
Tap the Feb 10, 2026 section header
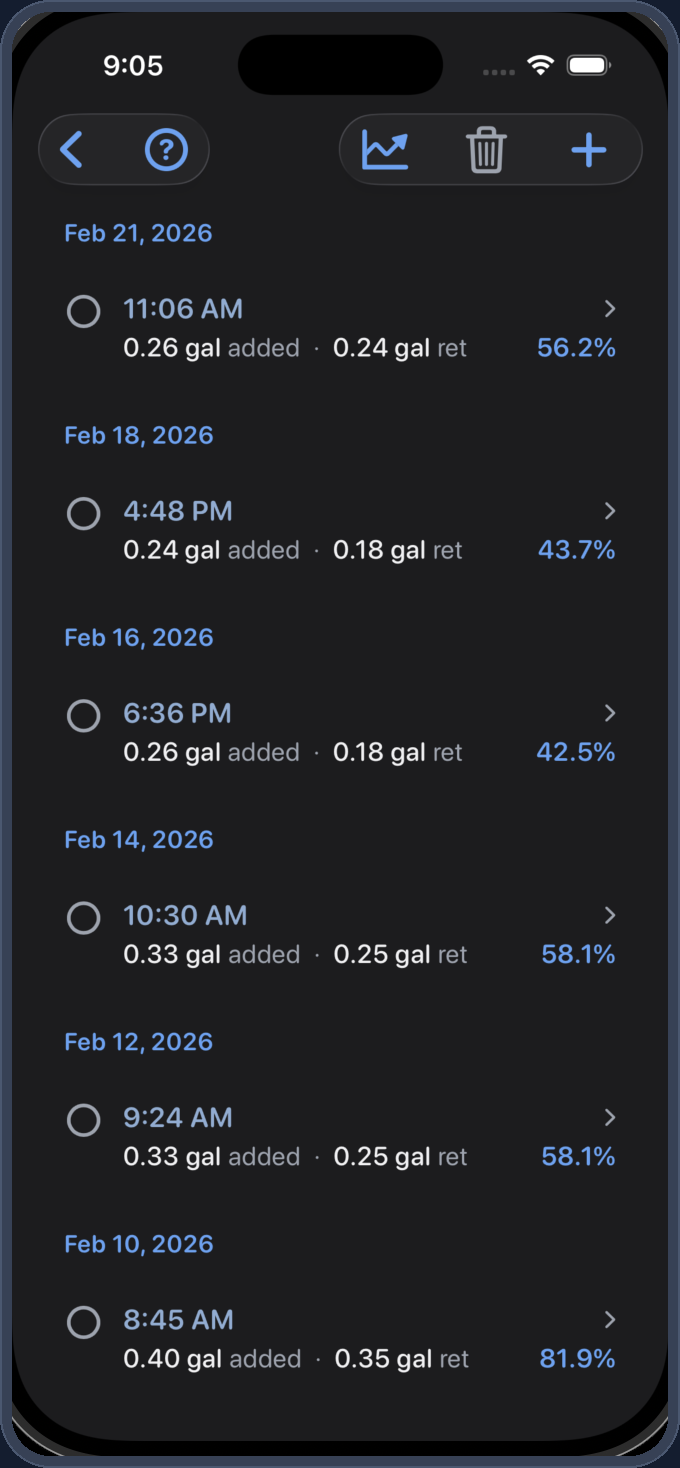point(138,1244)
